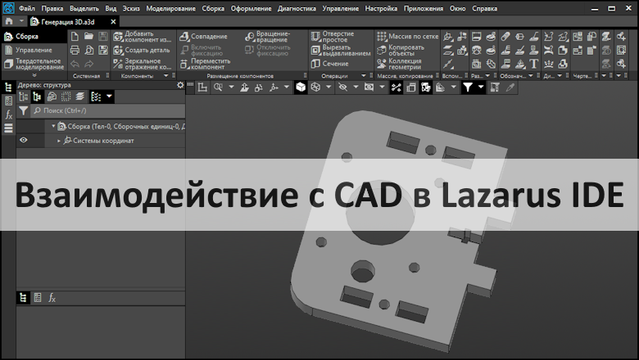Close the Генерация 3D.a3d document tab
Viewport: 639px width, 360px height.
(113, 22)
